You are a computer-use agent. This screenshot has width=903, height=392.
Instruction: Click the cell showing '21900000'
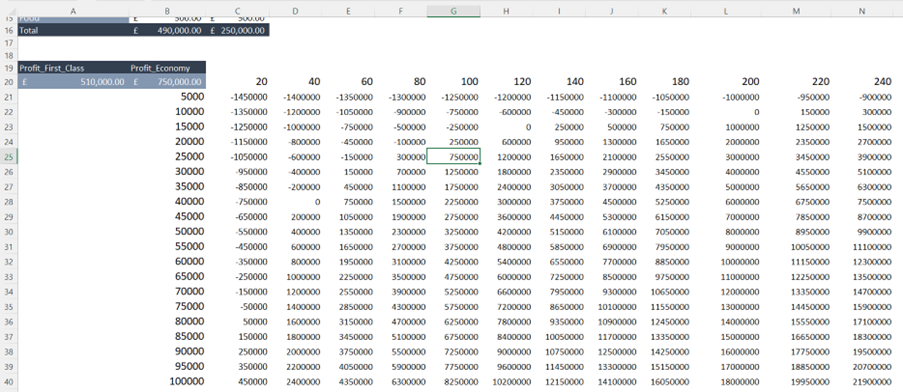tap(862, 381)
